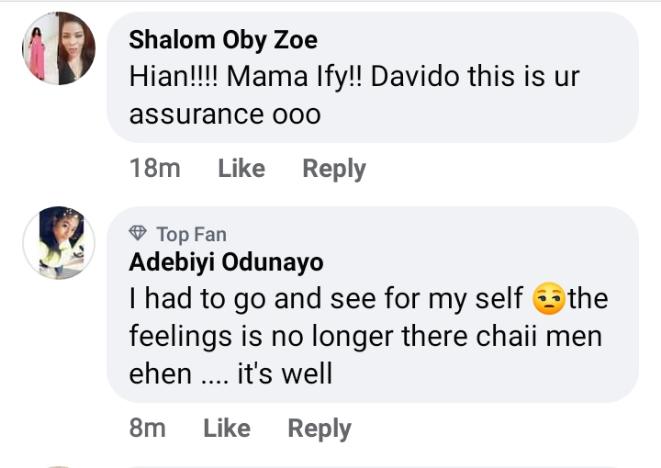Screen dimensions: 661x468
Task: Click the "ehen .... it's well" line
Action: [x=230, y=374]
